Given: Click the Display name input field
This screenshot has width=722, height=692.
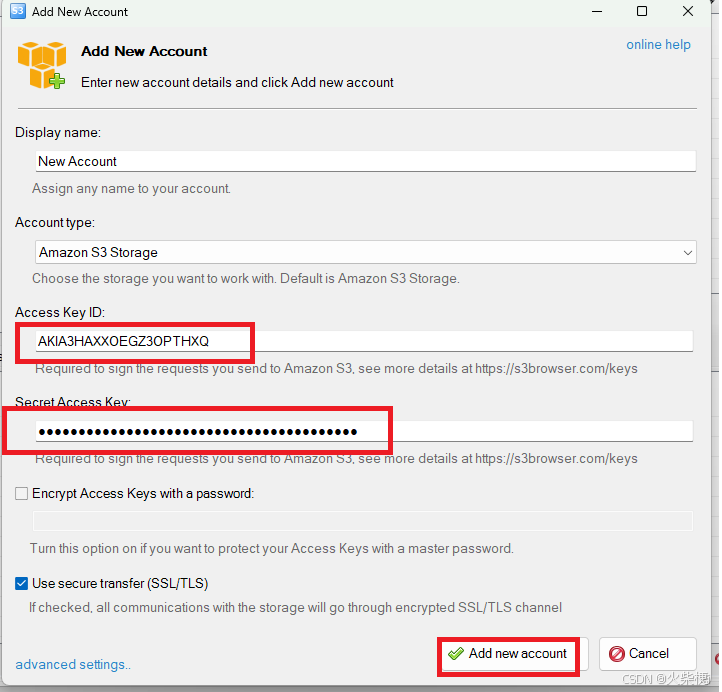Looking at the screenshot, I should [366, 162].
